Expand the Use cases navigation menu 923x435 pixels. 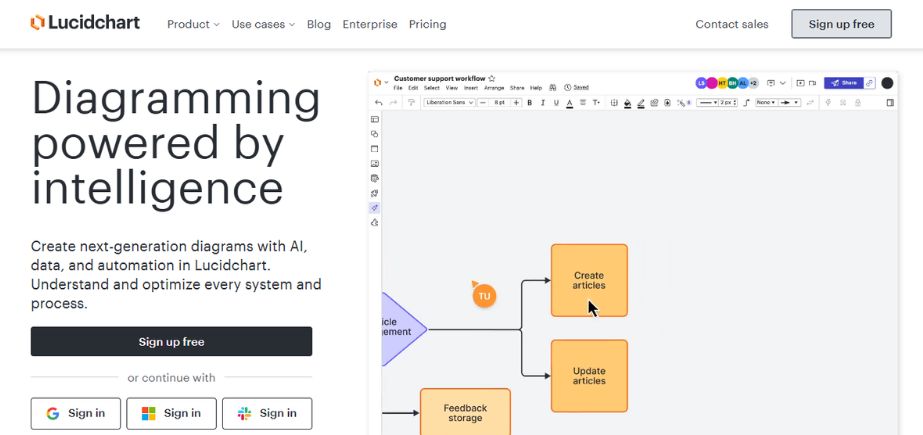point(263,24)
